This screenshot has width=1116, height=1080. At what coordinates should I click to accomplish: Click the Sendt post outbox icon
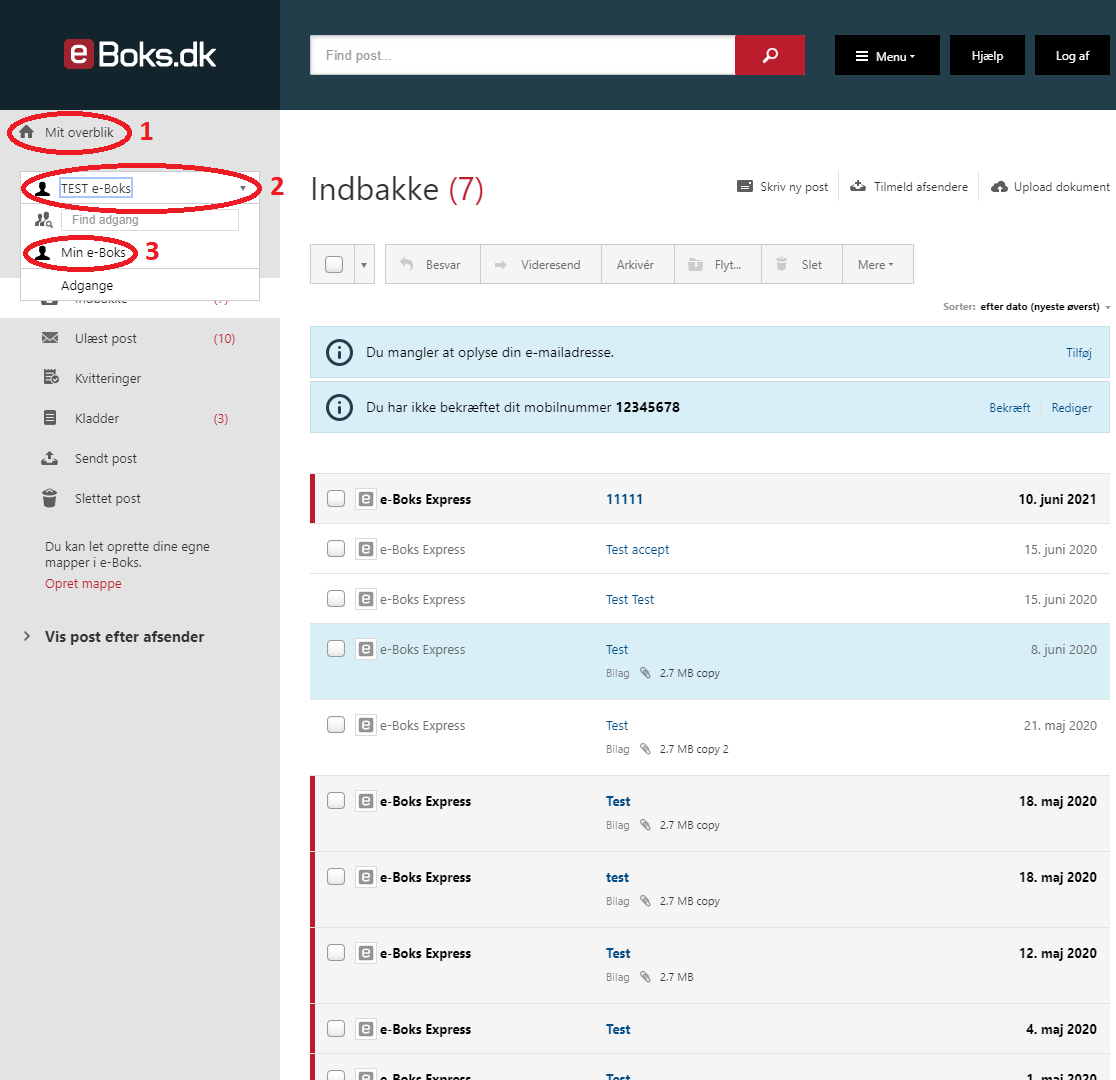50,458
